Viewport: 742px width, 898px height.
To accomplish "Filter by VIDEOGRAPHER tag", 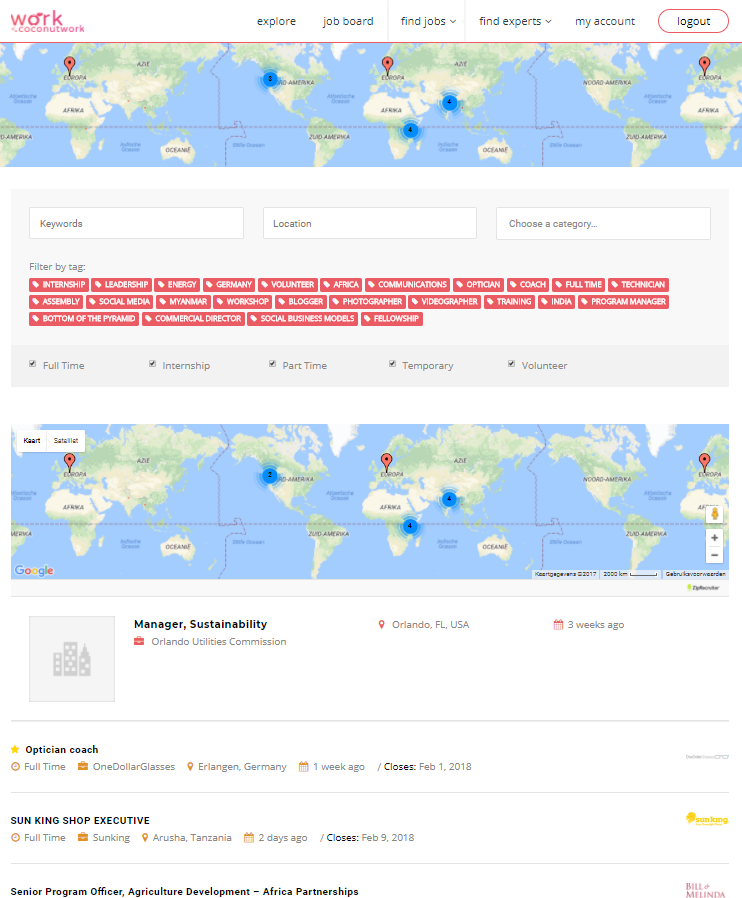I will pos(444,302).
